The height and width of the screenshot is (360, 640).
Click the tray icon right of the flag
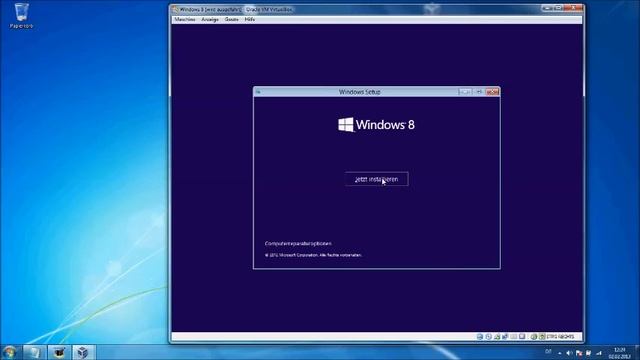[588, 353]
